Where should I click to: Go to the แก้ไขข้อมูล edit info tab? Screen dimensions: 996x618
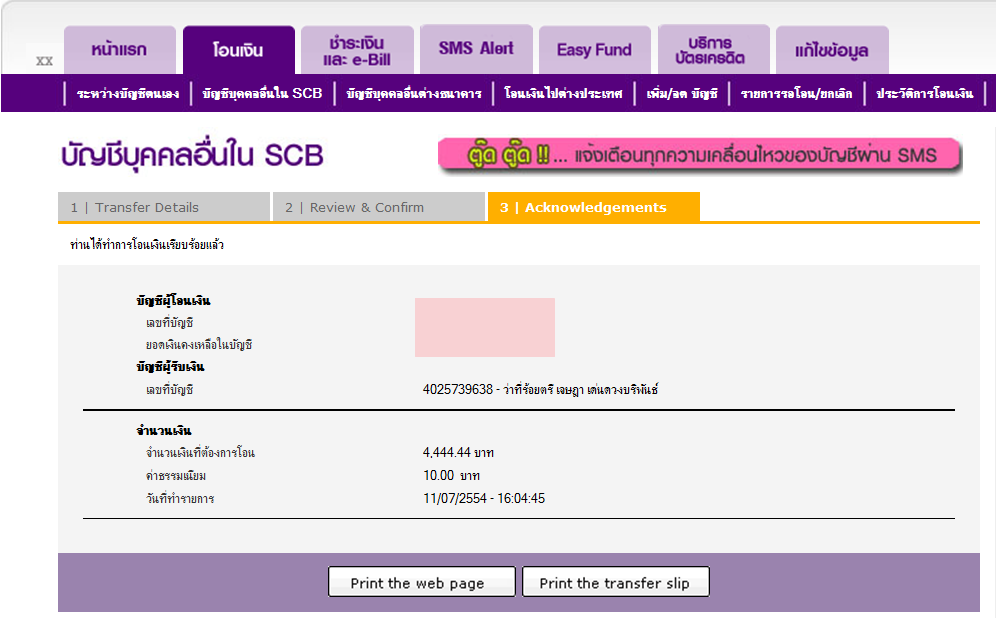(x=832, y=50)
